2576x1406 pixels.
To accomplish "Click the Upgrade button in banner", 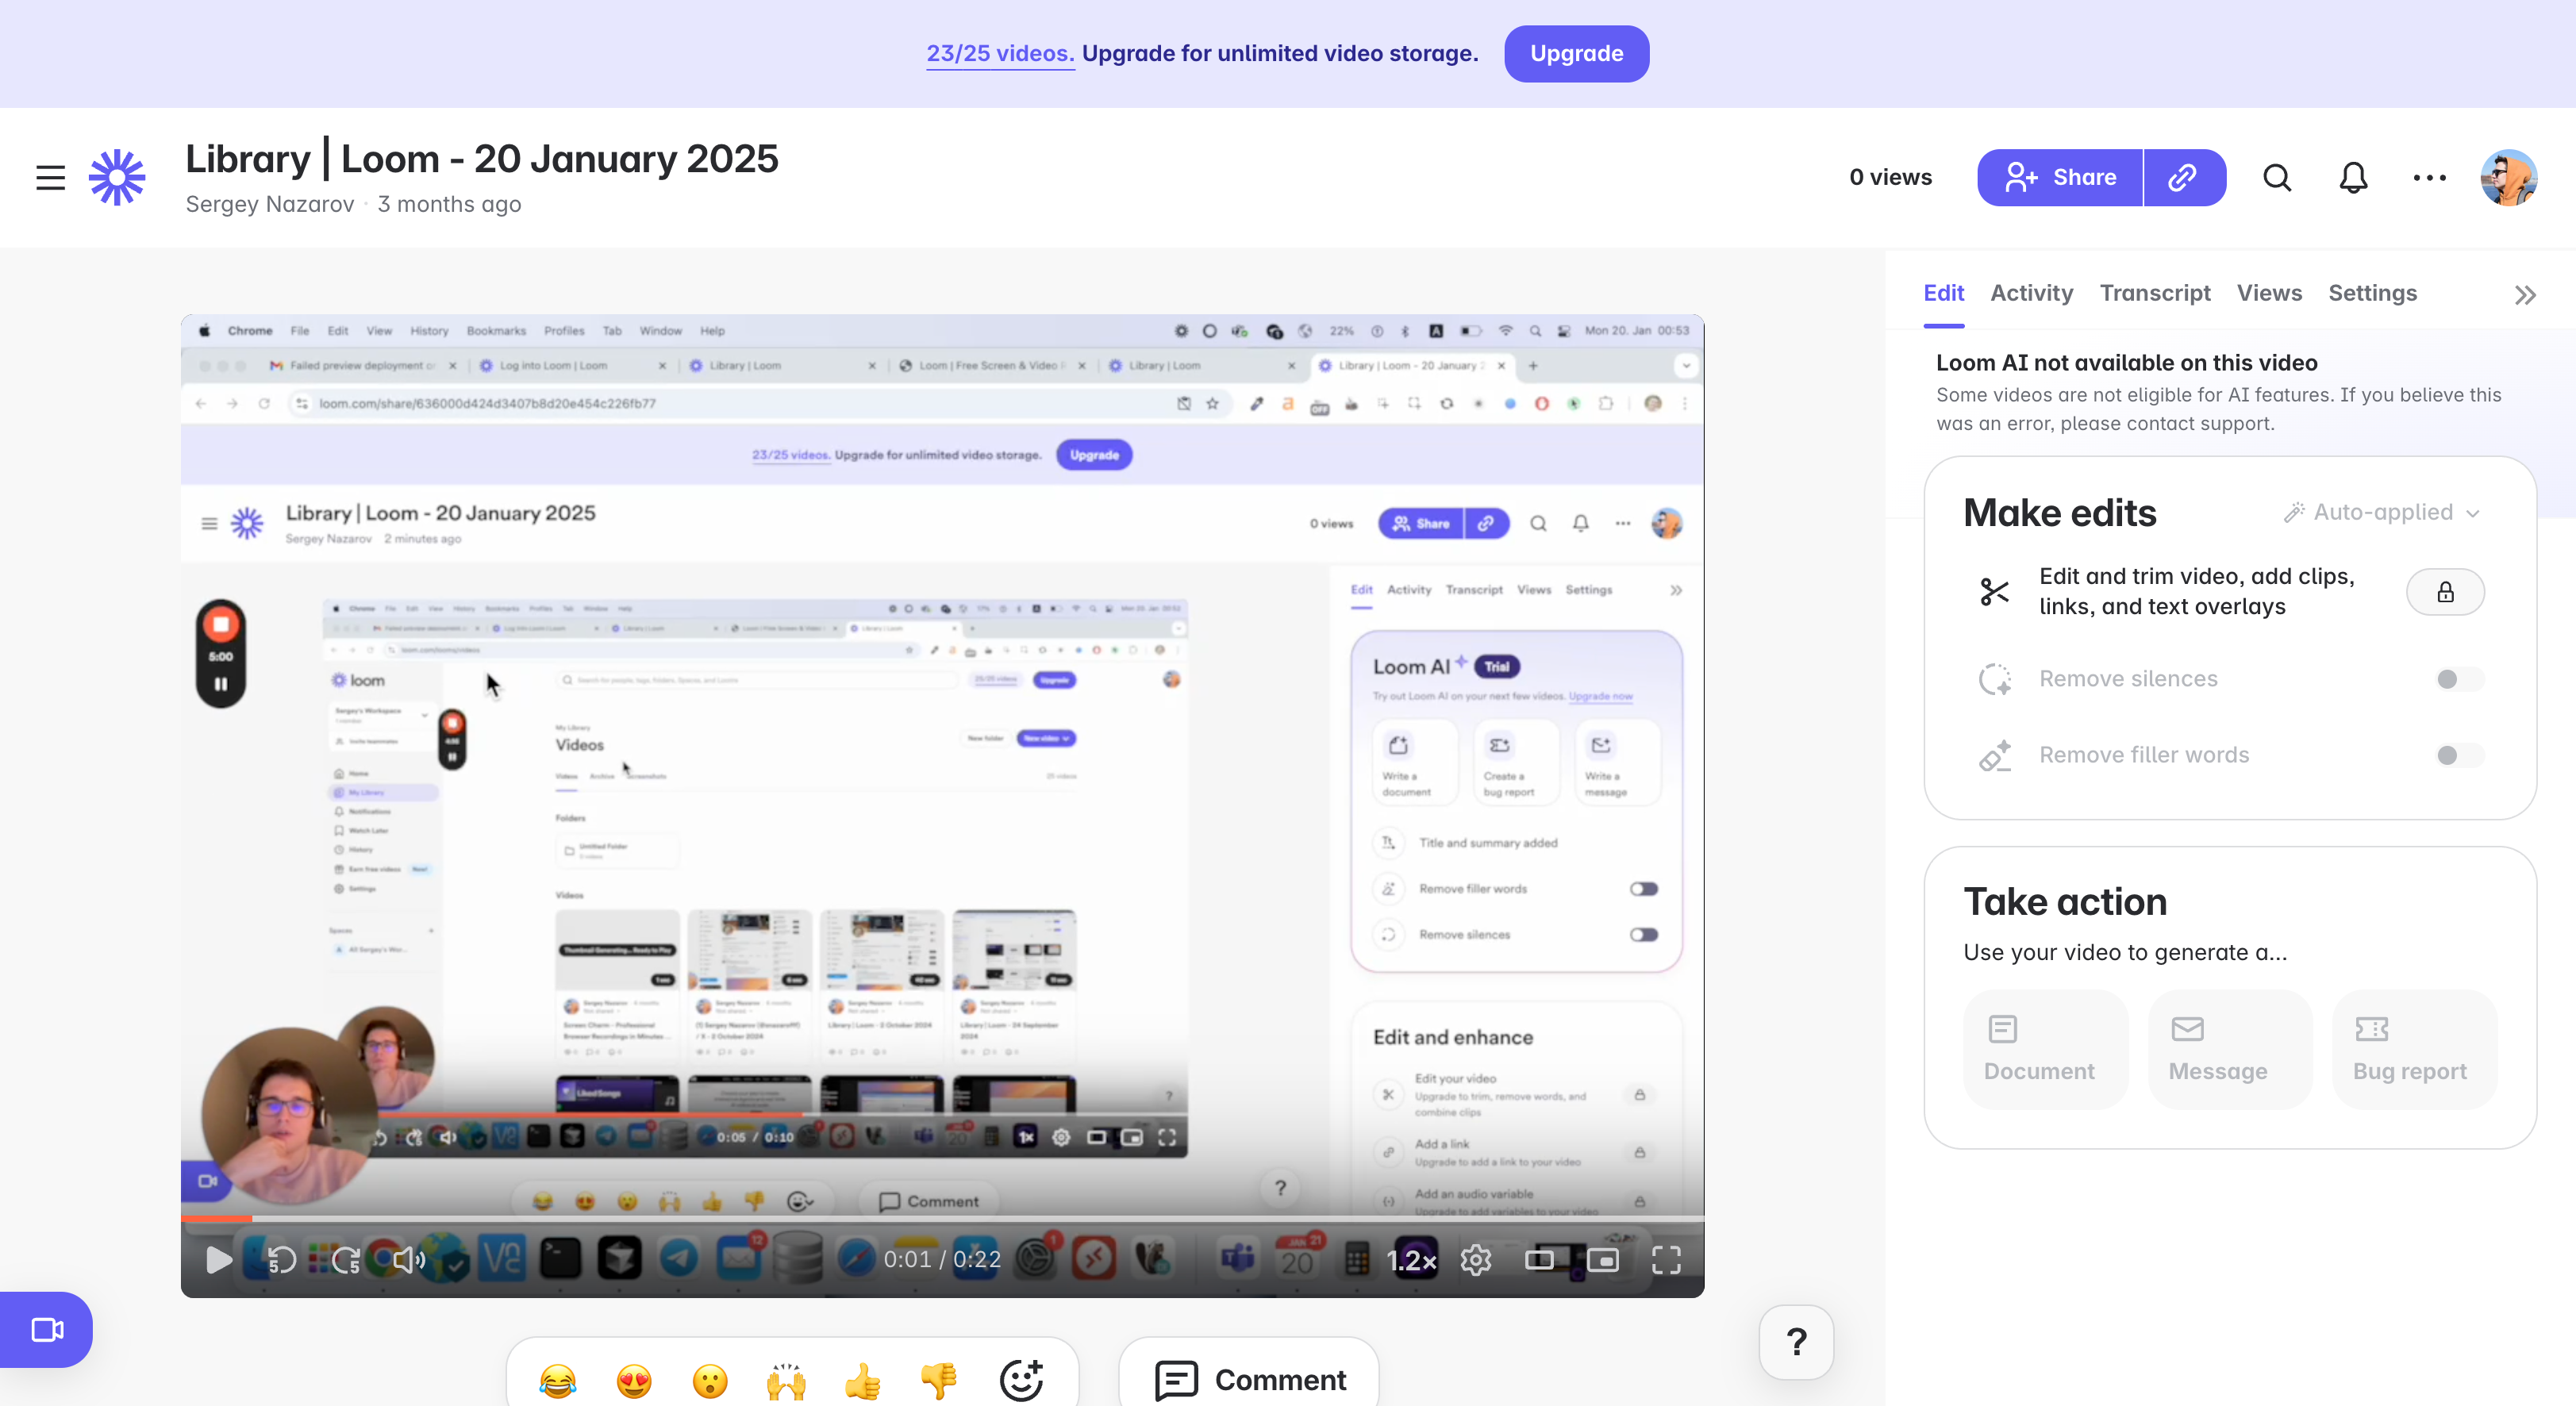I will 1576,54.
